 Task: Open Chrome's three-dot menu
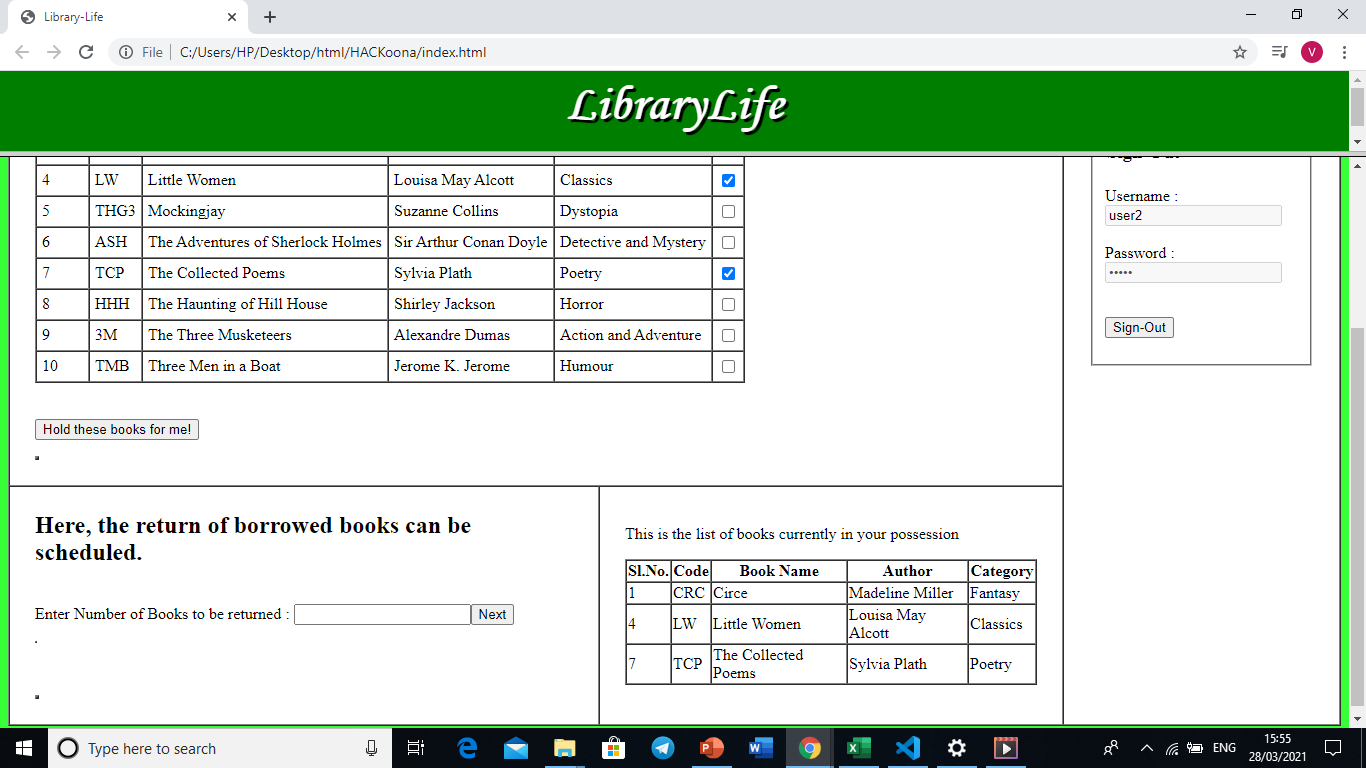click(1345, 52)
